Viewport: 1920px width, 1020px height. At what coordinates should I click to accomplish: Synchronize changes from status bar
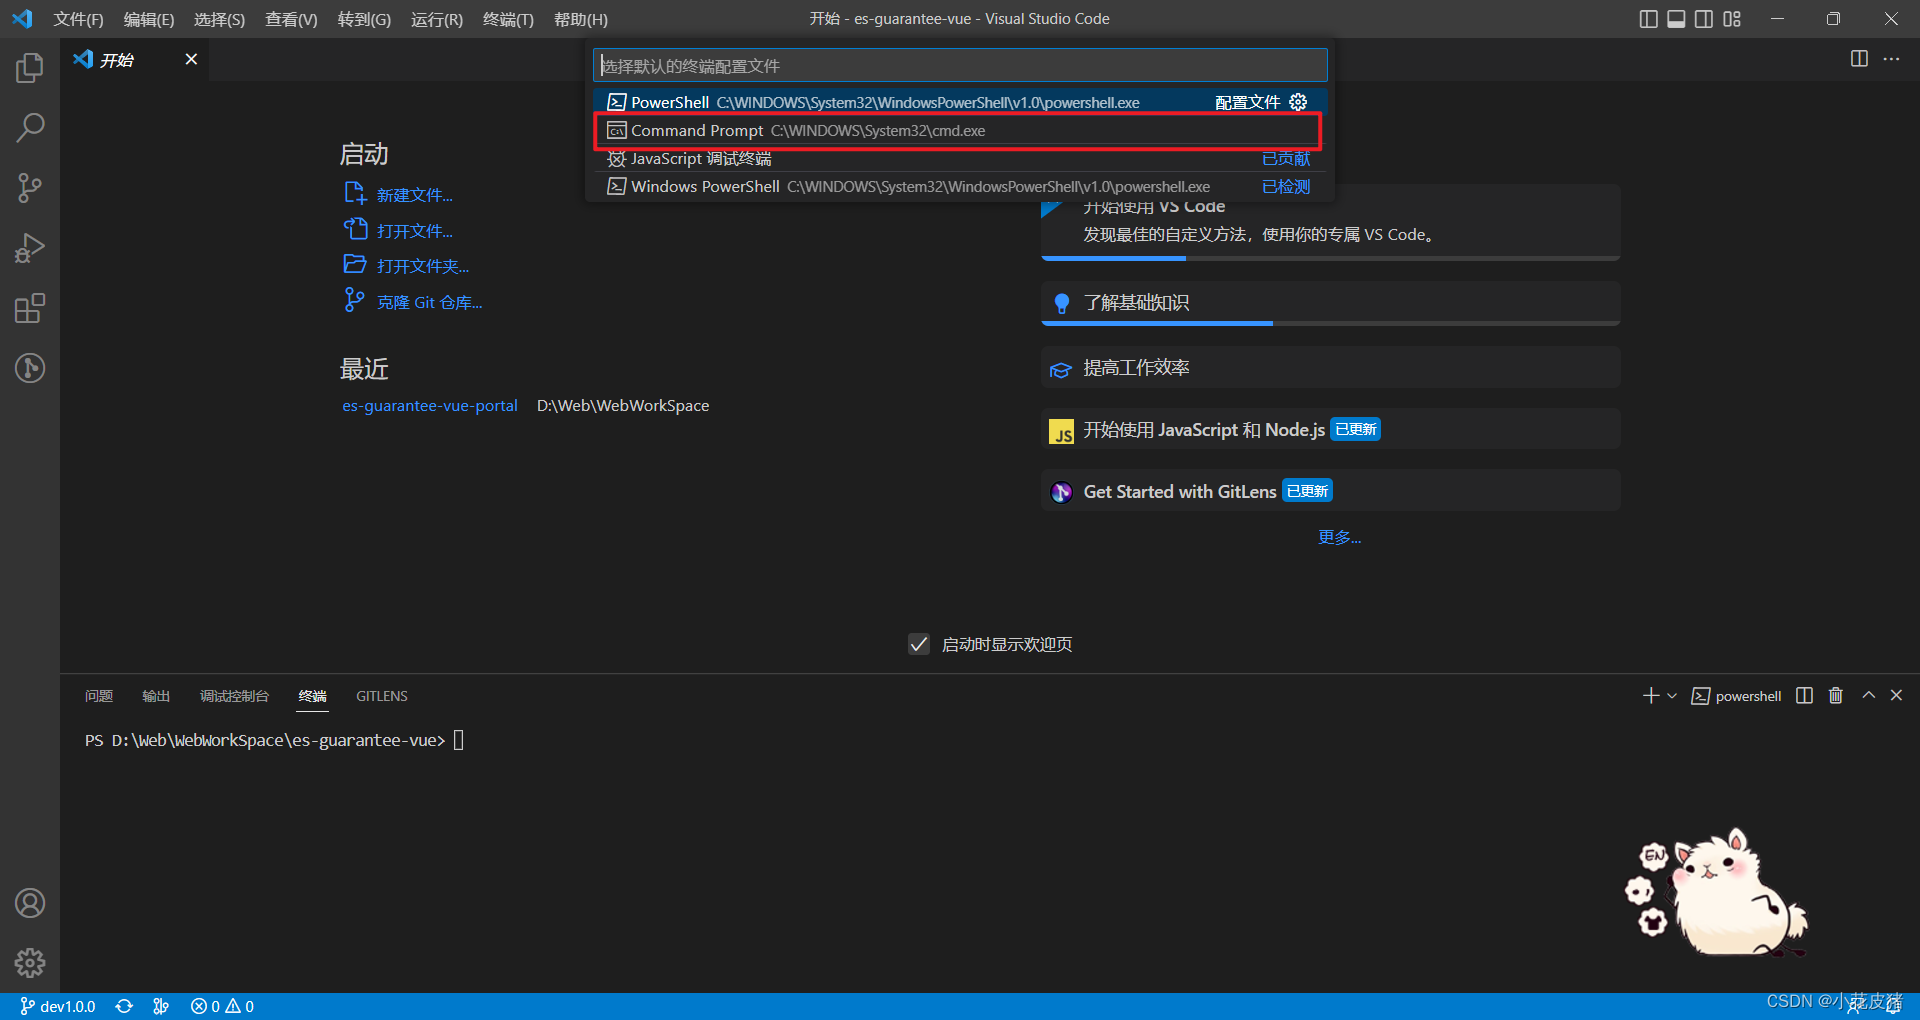tap(124, 1006)
